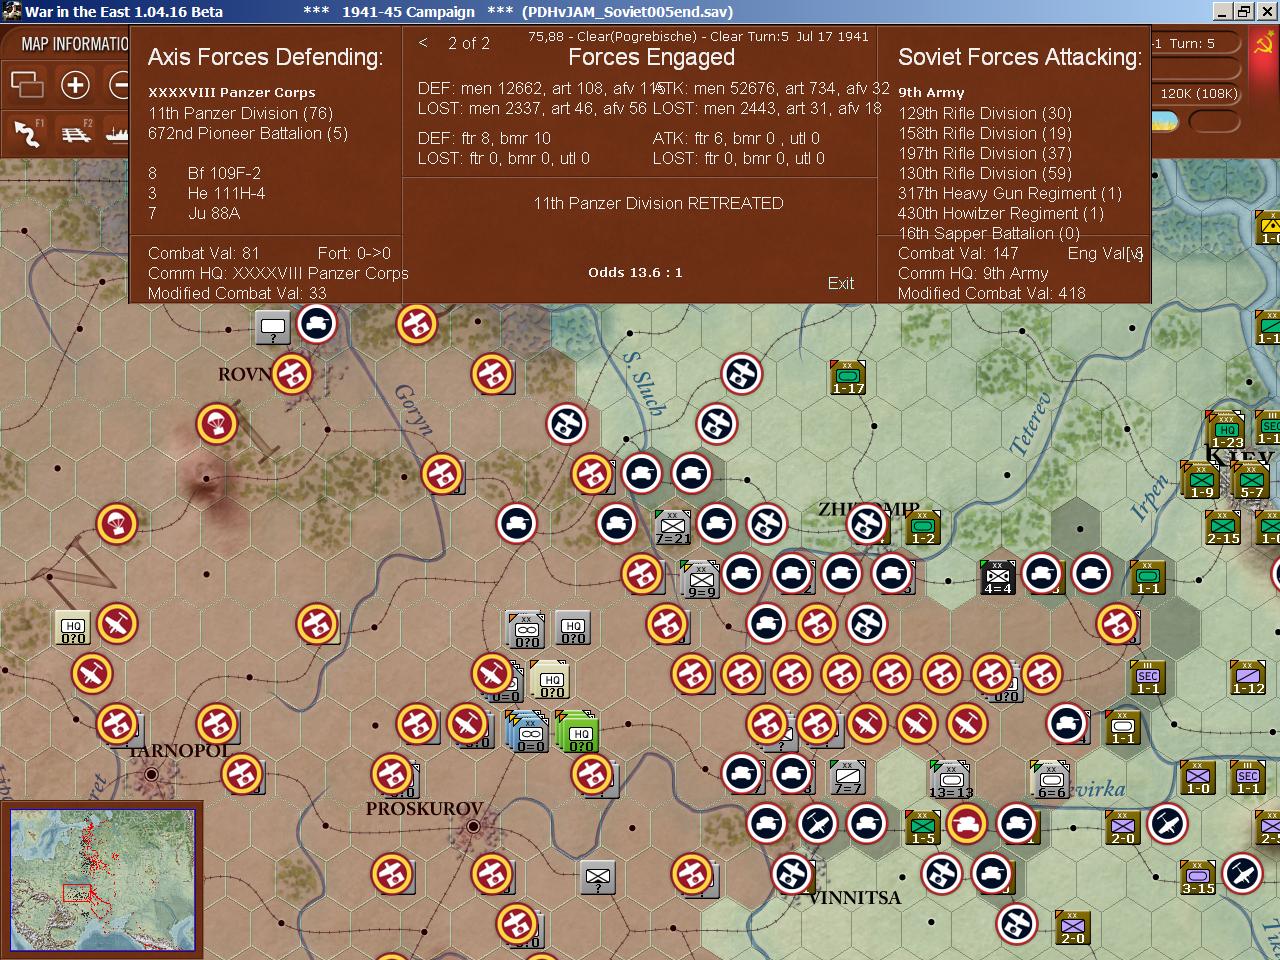Screen dimensions: 1280x960
Task: Go to the previous battle report arrow
Action: (x=423, y=43)
